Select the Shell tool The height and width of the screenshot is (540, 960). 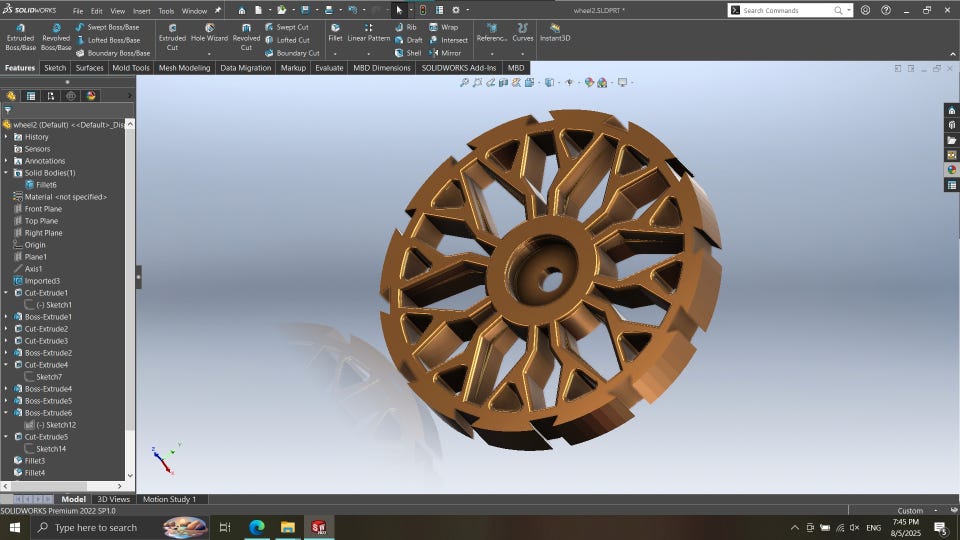tap(408, 53)
